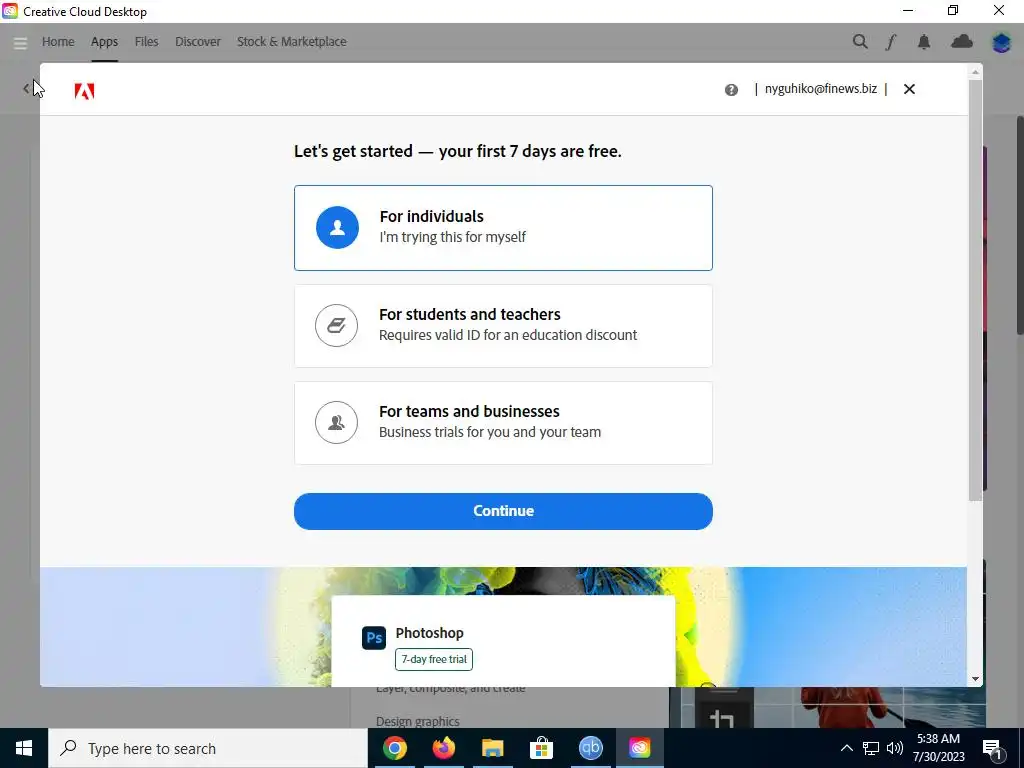Open Microsoft Store from taskbar
1024x768 pixels.
541,748
